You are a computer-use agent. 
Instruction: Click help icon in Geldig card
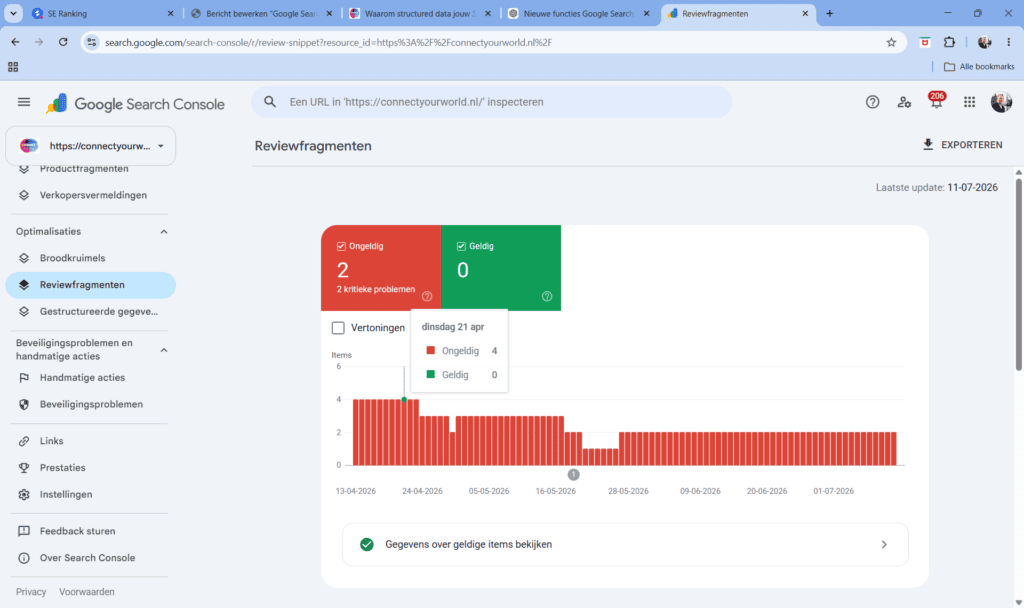coord(547,296)
